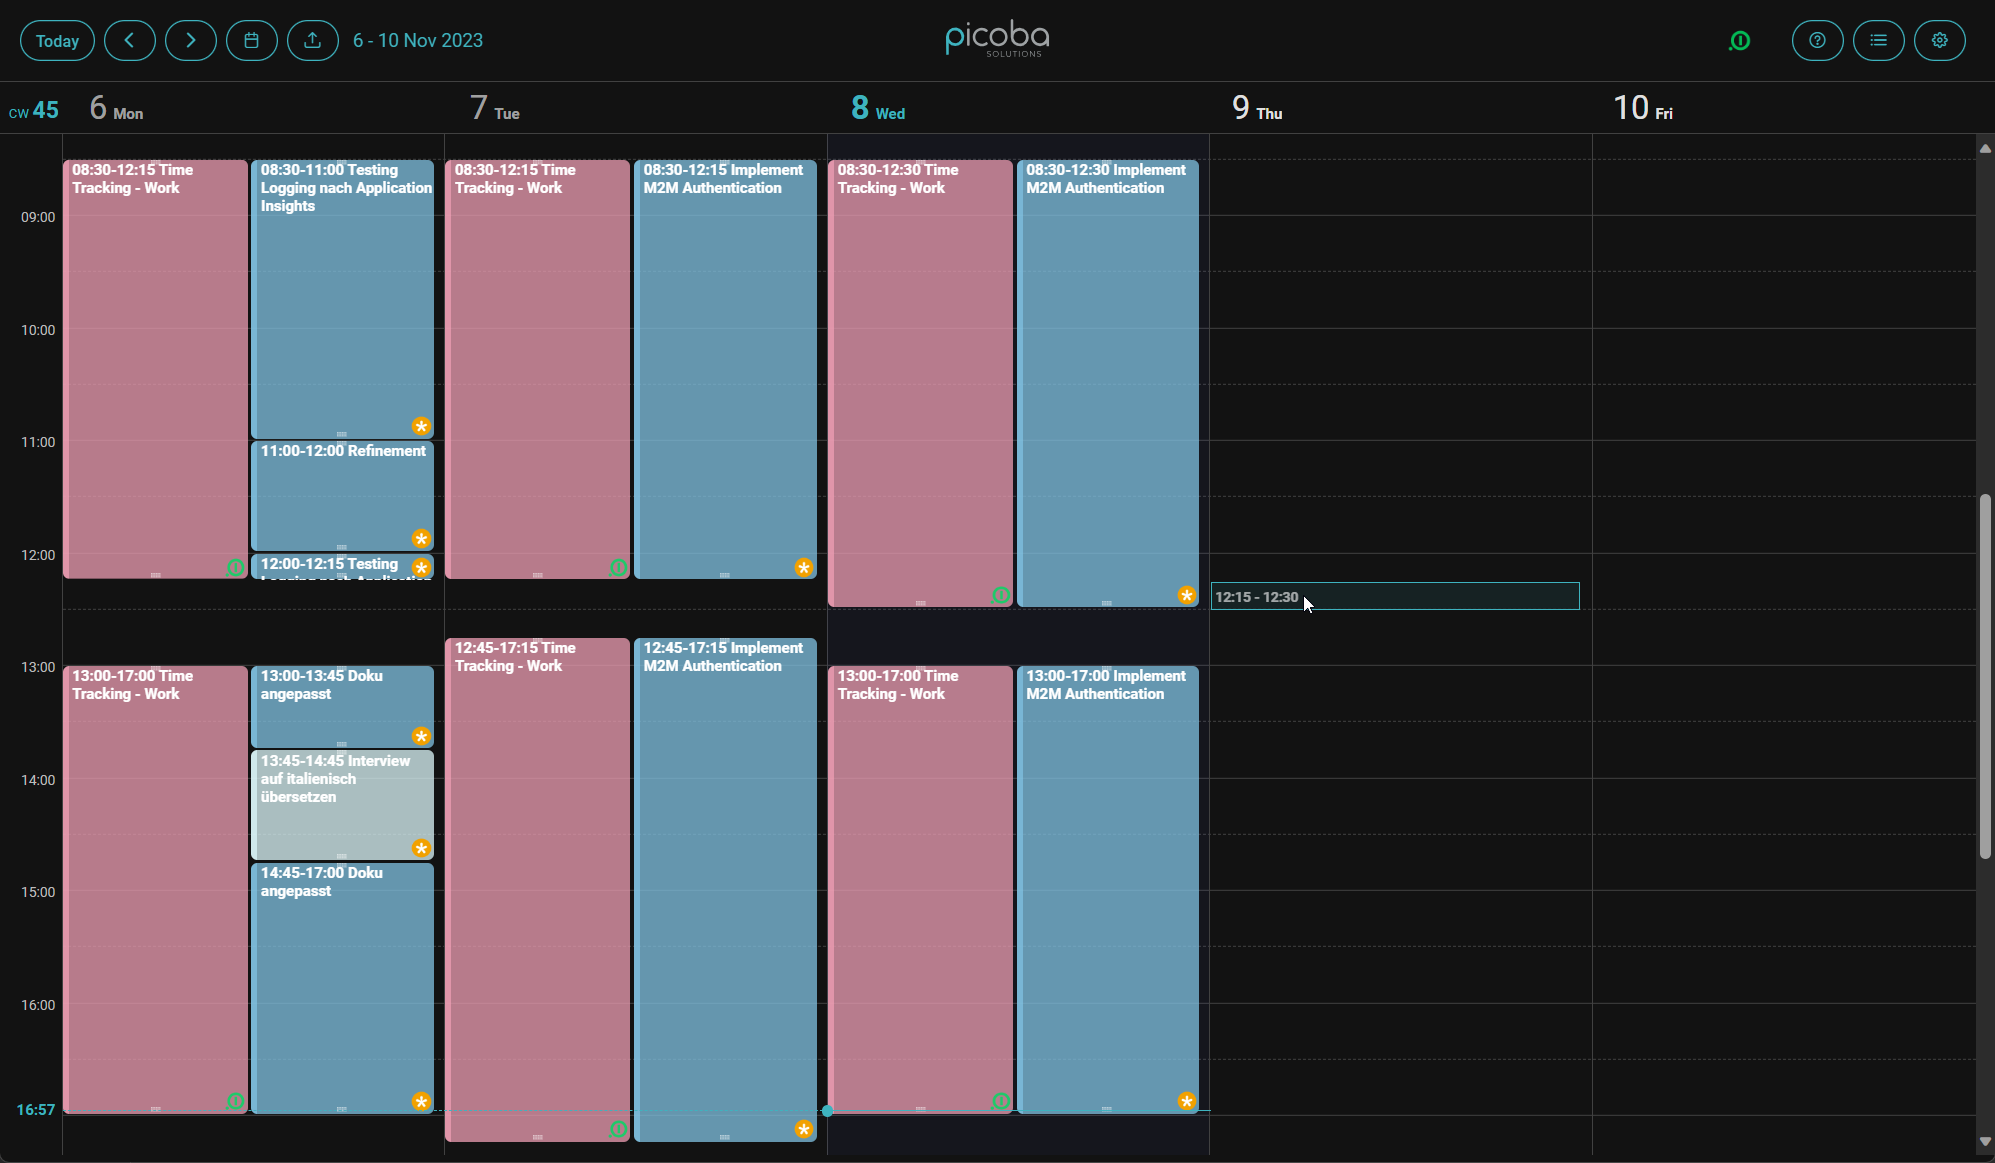Go to the next week with right chevron
Viewport: 1995px width, 1163px height.
click(x=191, y=40)
